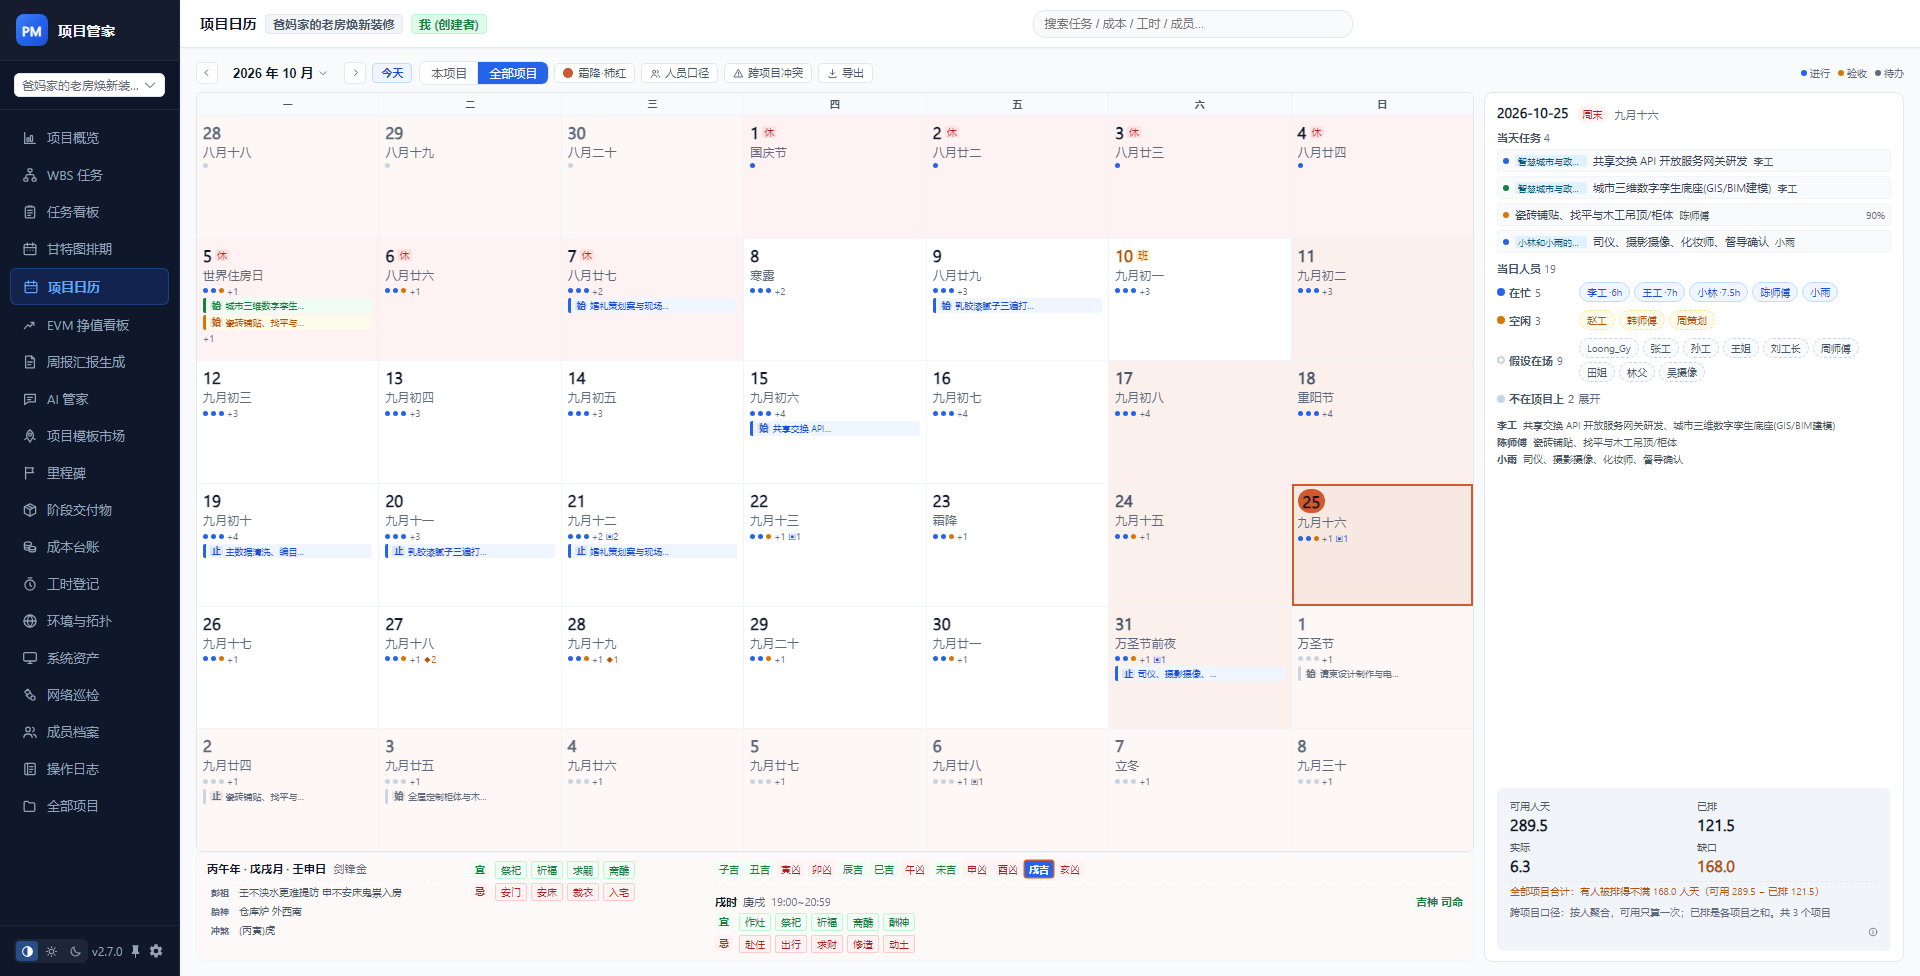Open settings gear in sidebar footer
This screenshot has height=976, width=1920.
156,951
